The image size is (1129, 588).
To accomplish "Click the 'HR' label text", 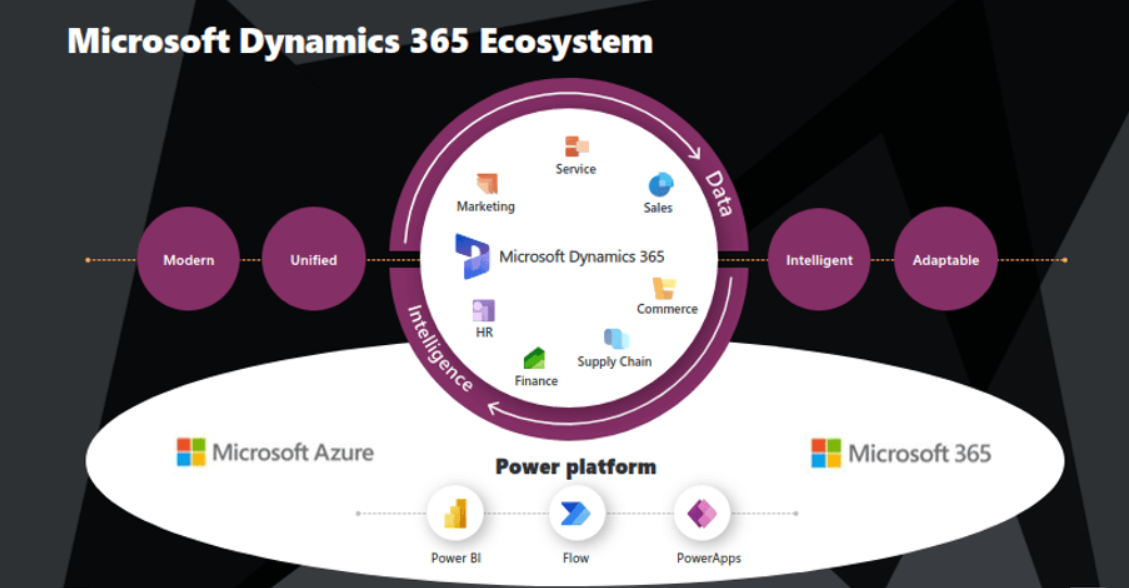I will coord(485,332).
